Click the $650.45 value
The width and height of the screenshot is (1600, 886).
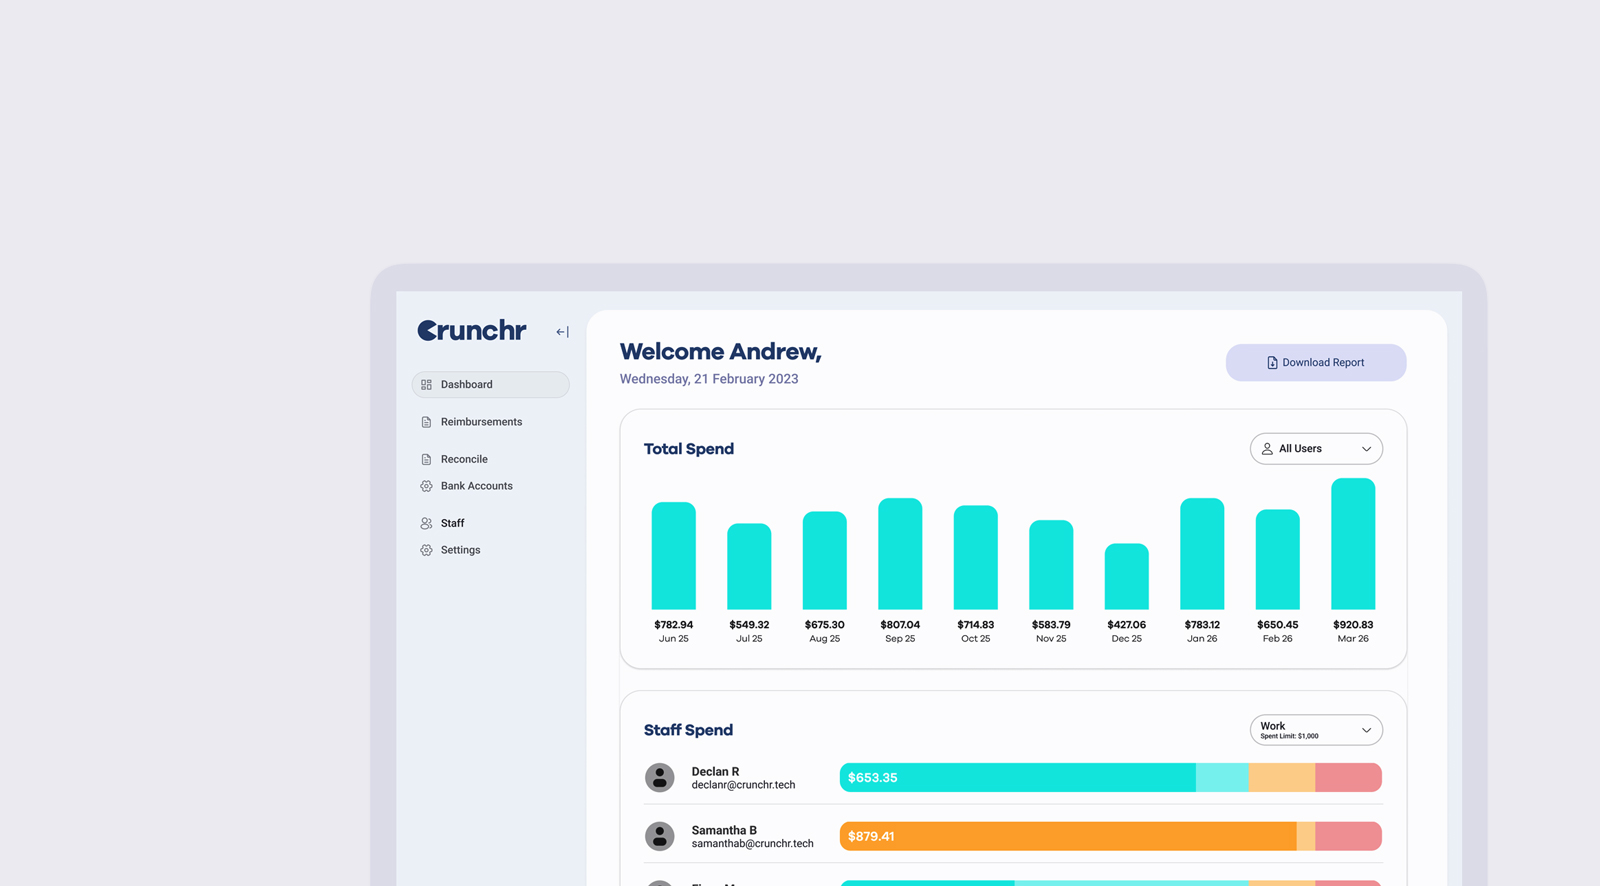point(1278,625)
